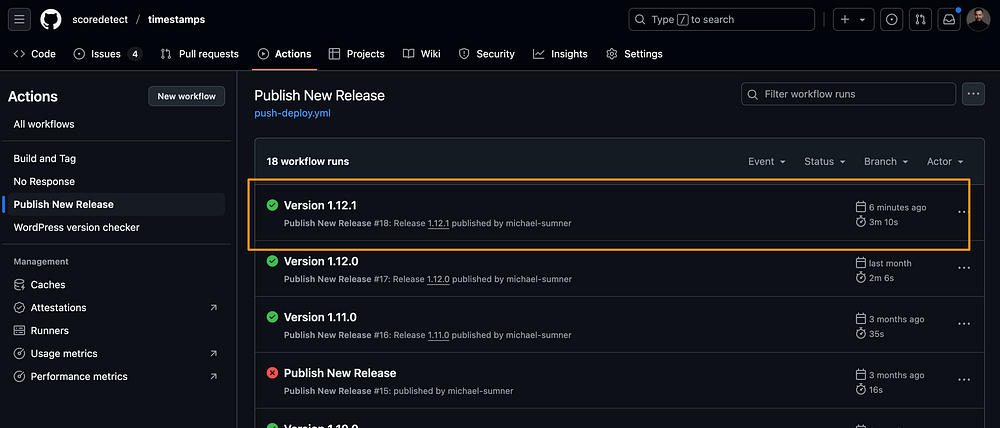Screen dimensions: 1000x428
Task: Switch to the Security tab
Action: pyautogui.click(x=487, y=54)
